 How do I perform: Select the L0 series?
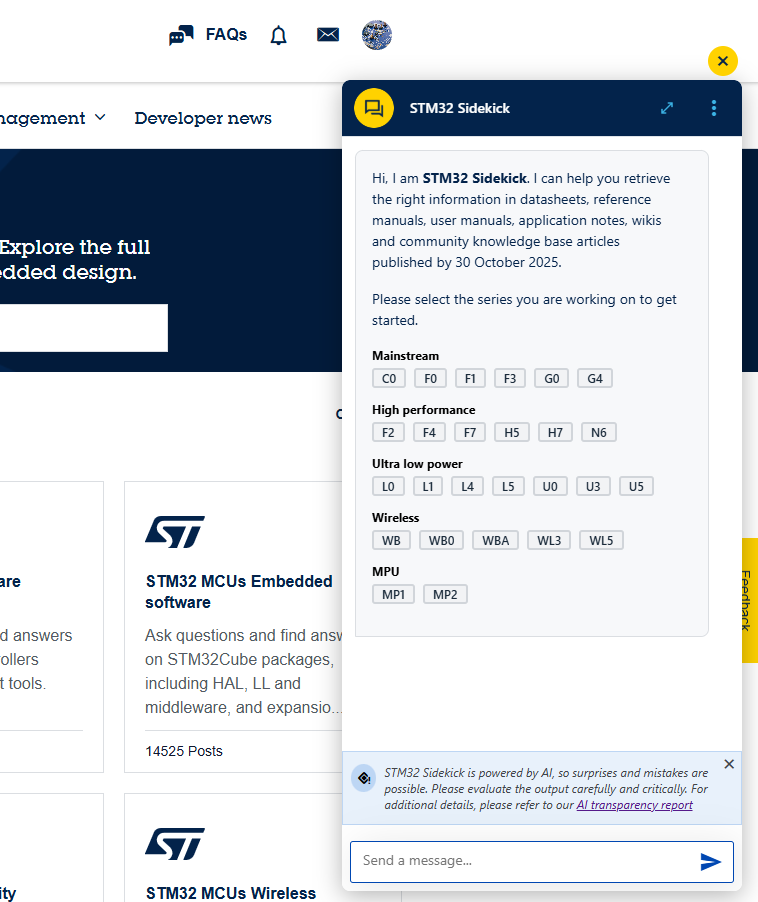388,487
